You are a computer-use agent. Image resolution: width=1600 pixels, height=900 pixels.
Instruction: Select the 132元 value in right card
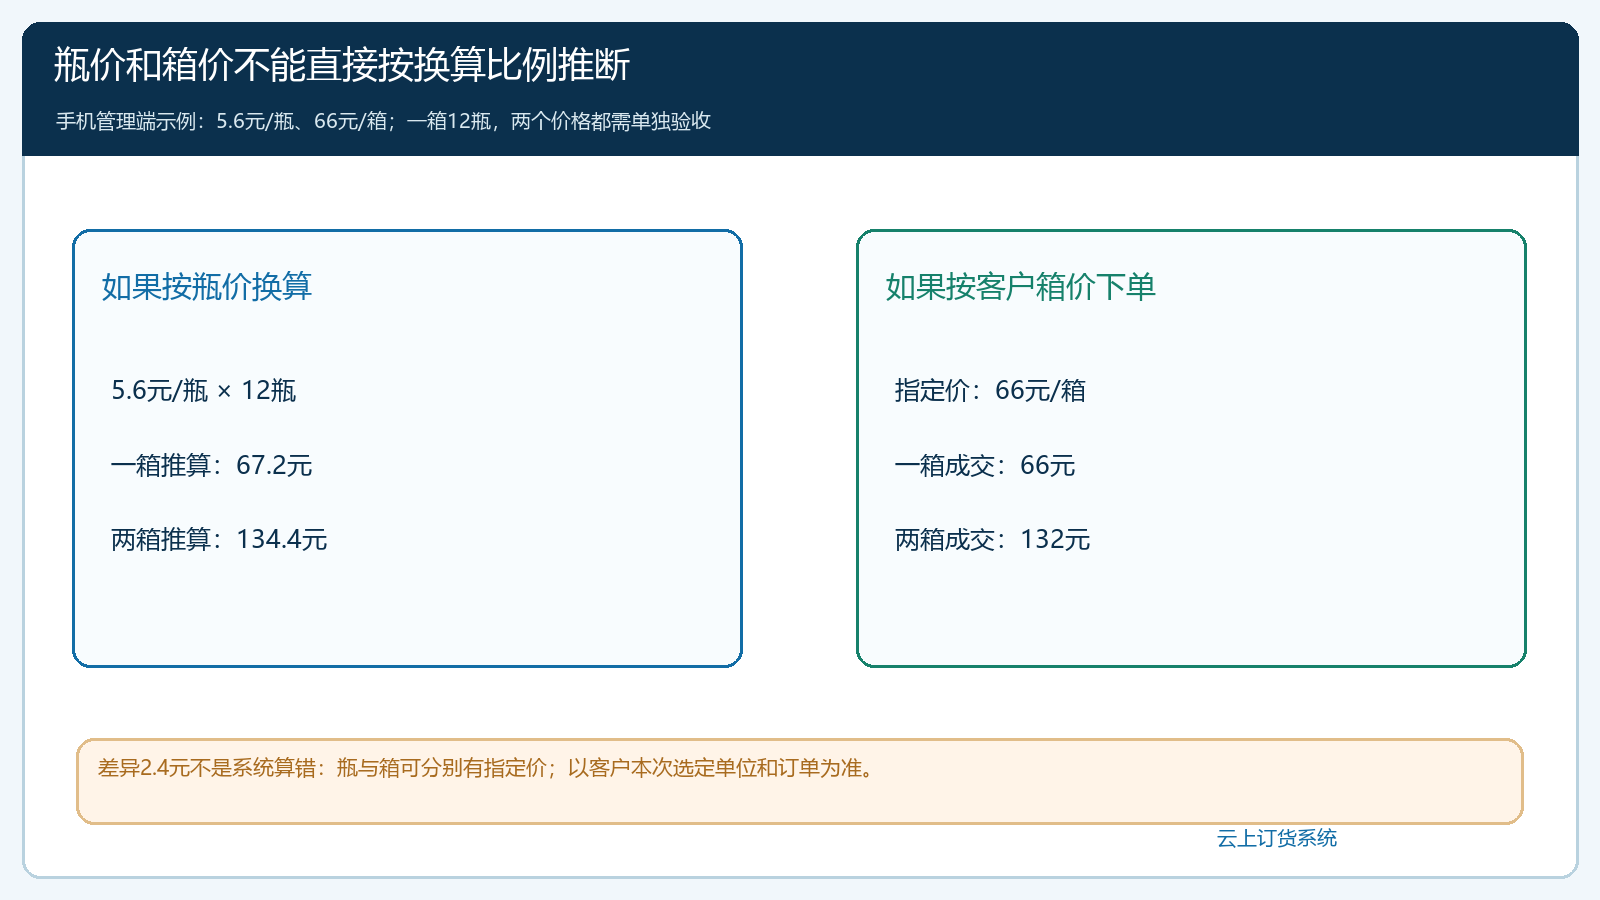[x=1055, y=539]
